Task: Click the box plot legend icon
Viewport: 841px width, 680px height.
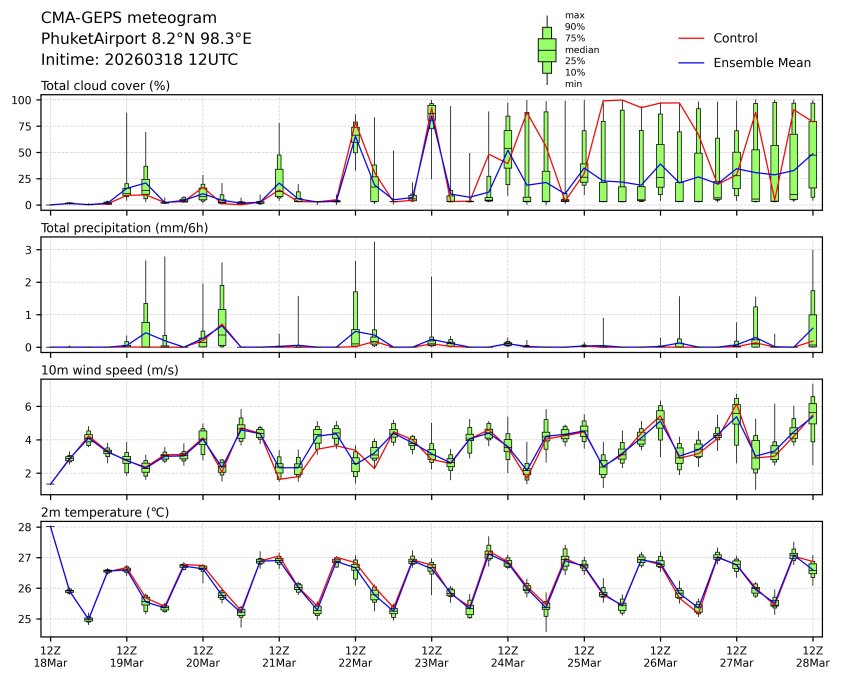Action: pos(547,49)
